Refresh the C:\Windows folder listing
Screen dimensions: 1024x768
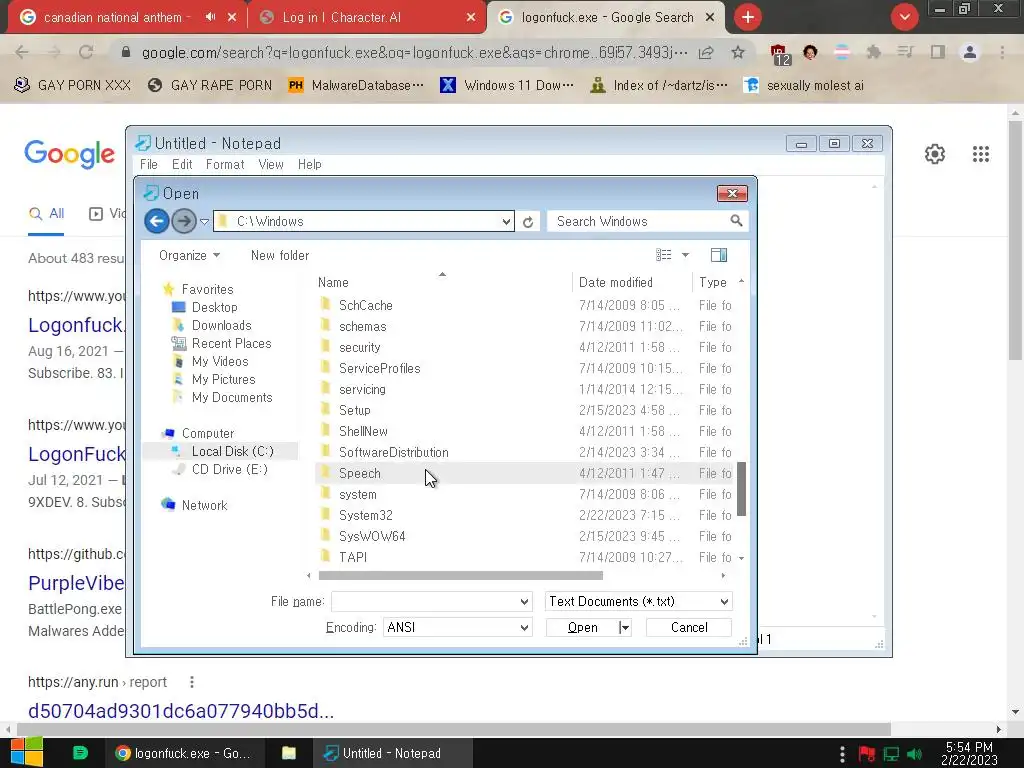(x=528, y=222)
